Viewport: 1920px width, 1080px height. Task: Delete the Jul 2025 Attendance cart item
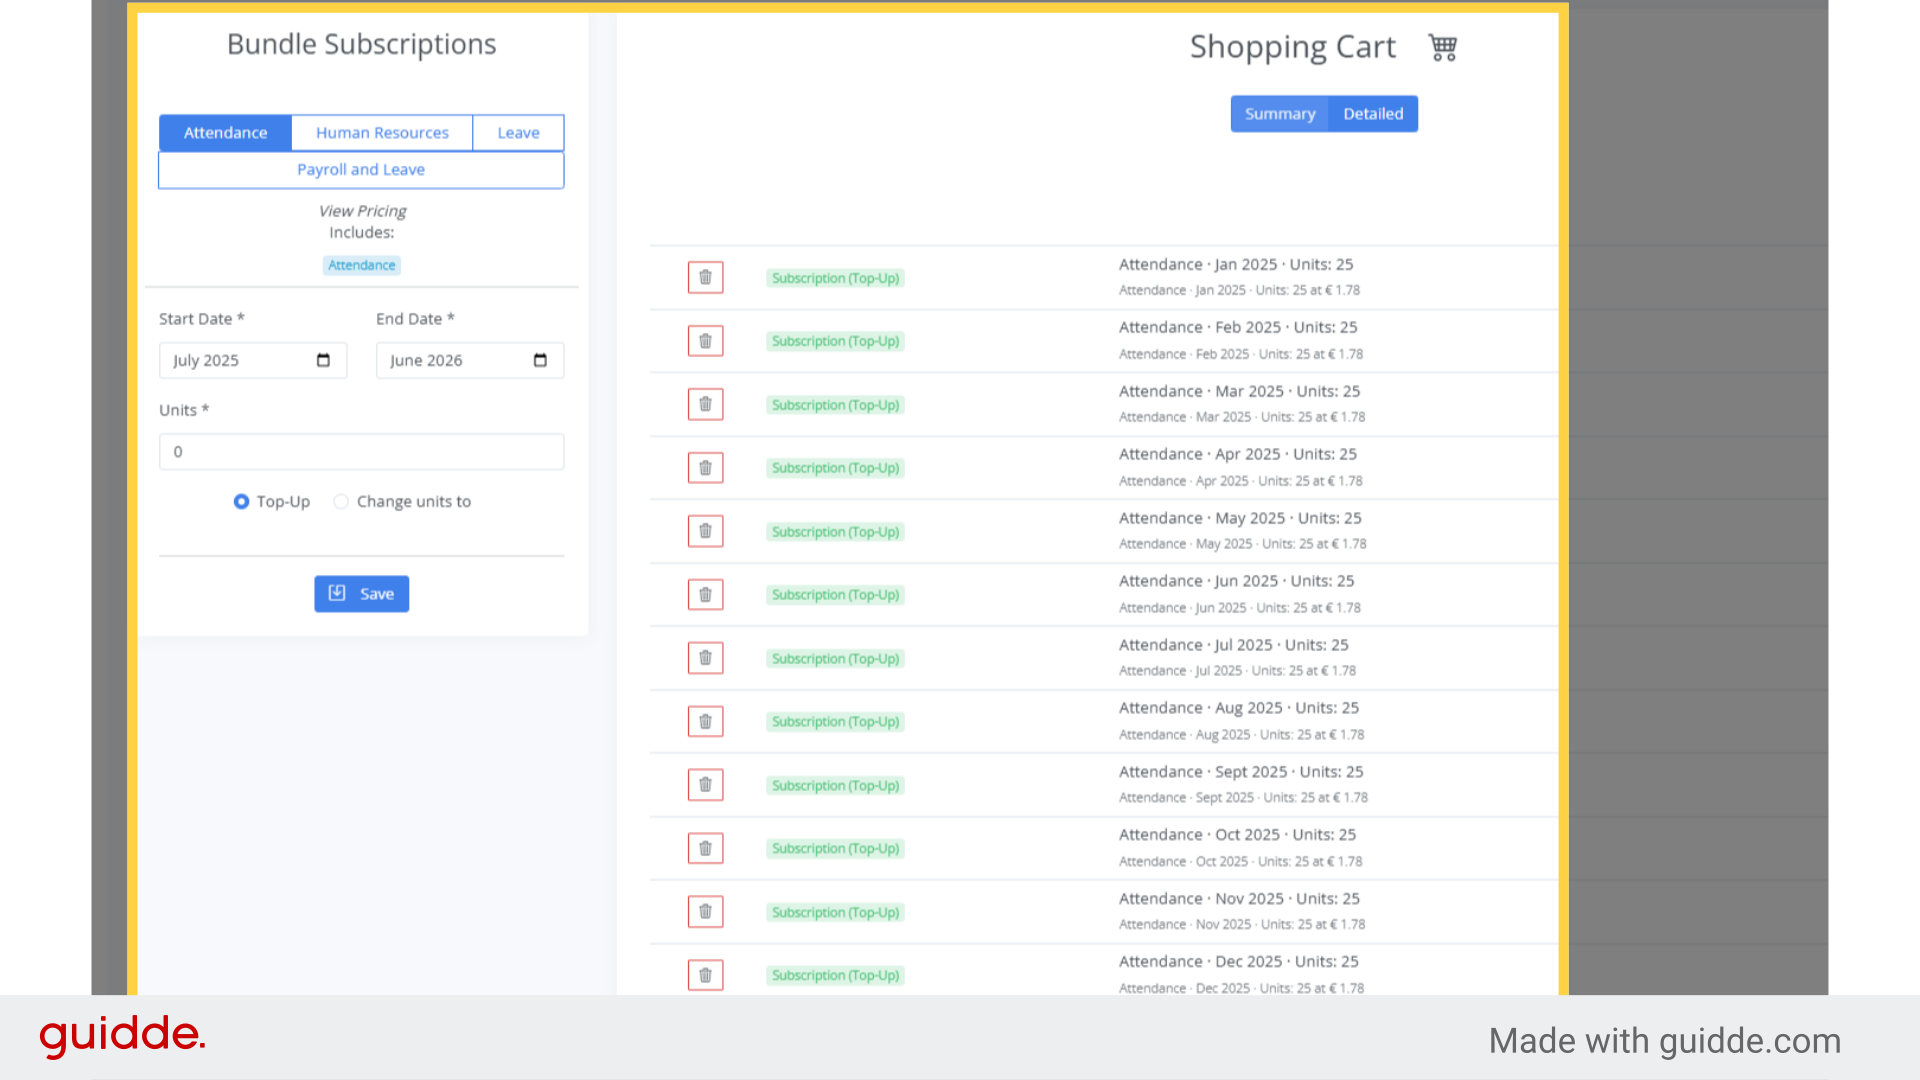click(x=705, y=658)
